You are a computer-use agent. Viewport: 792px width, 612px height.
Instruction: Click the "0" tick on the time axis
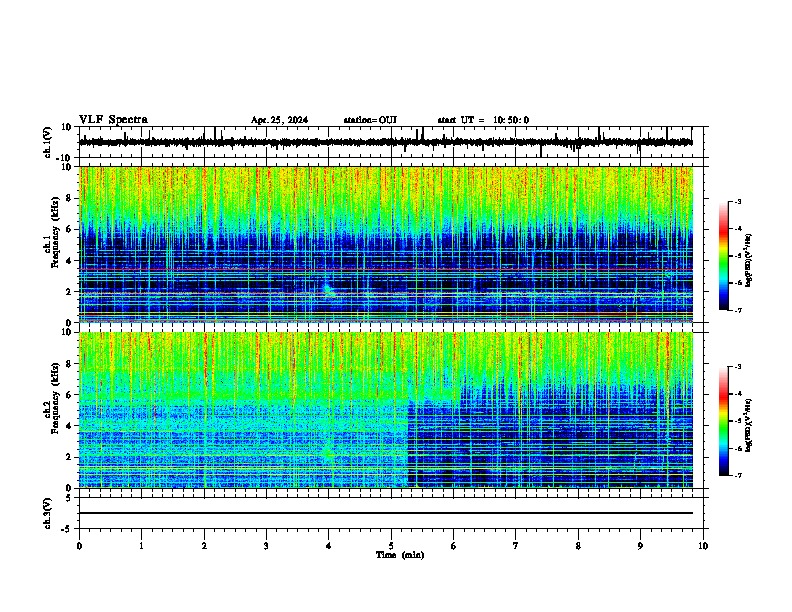79,546
